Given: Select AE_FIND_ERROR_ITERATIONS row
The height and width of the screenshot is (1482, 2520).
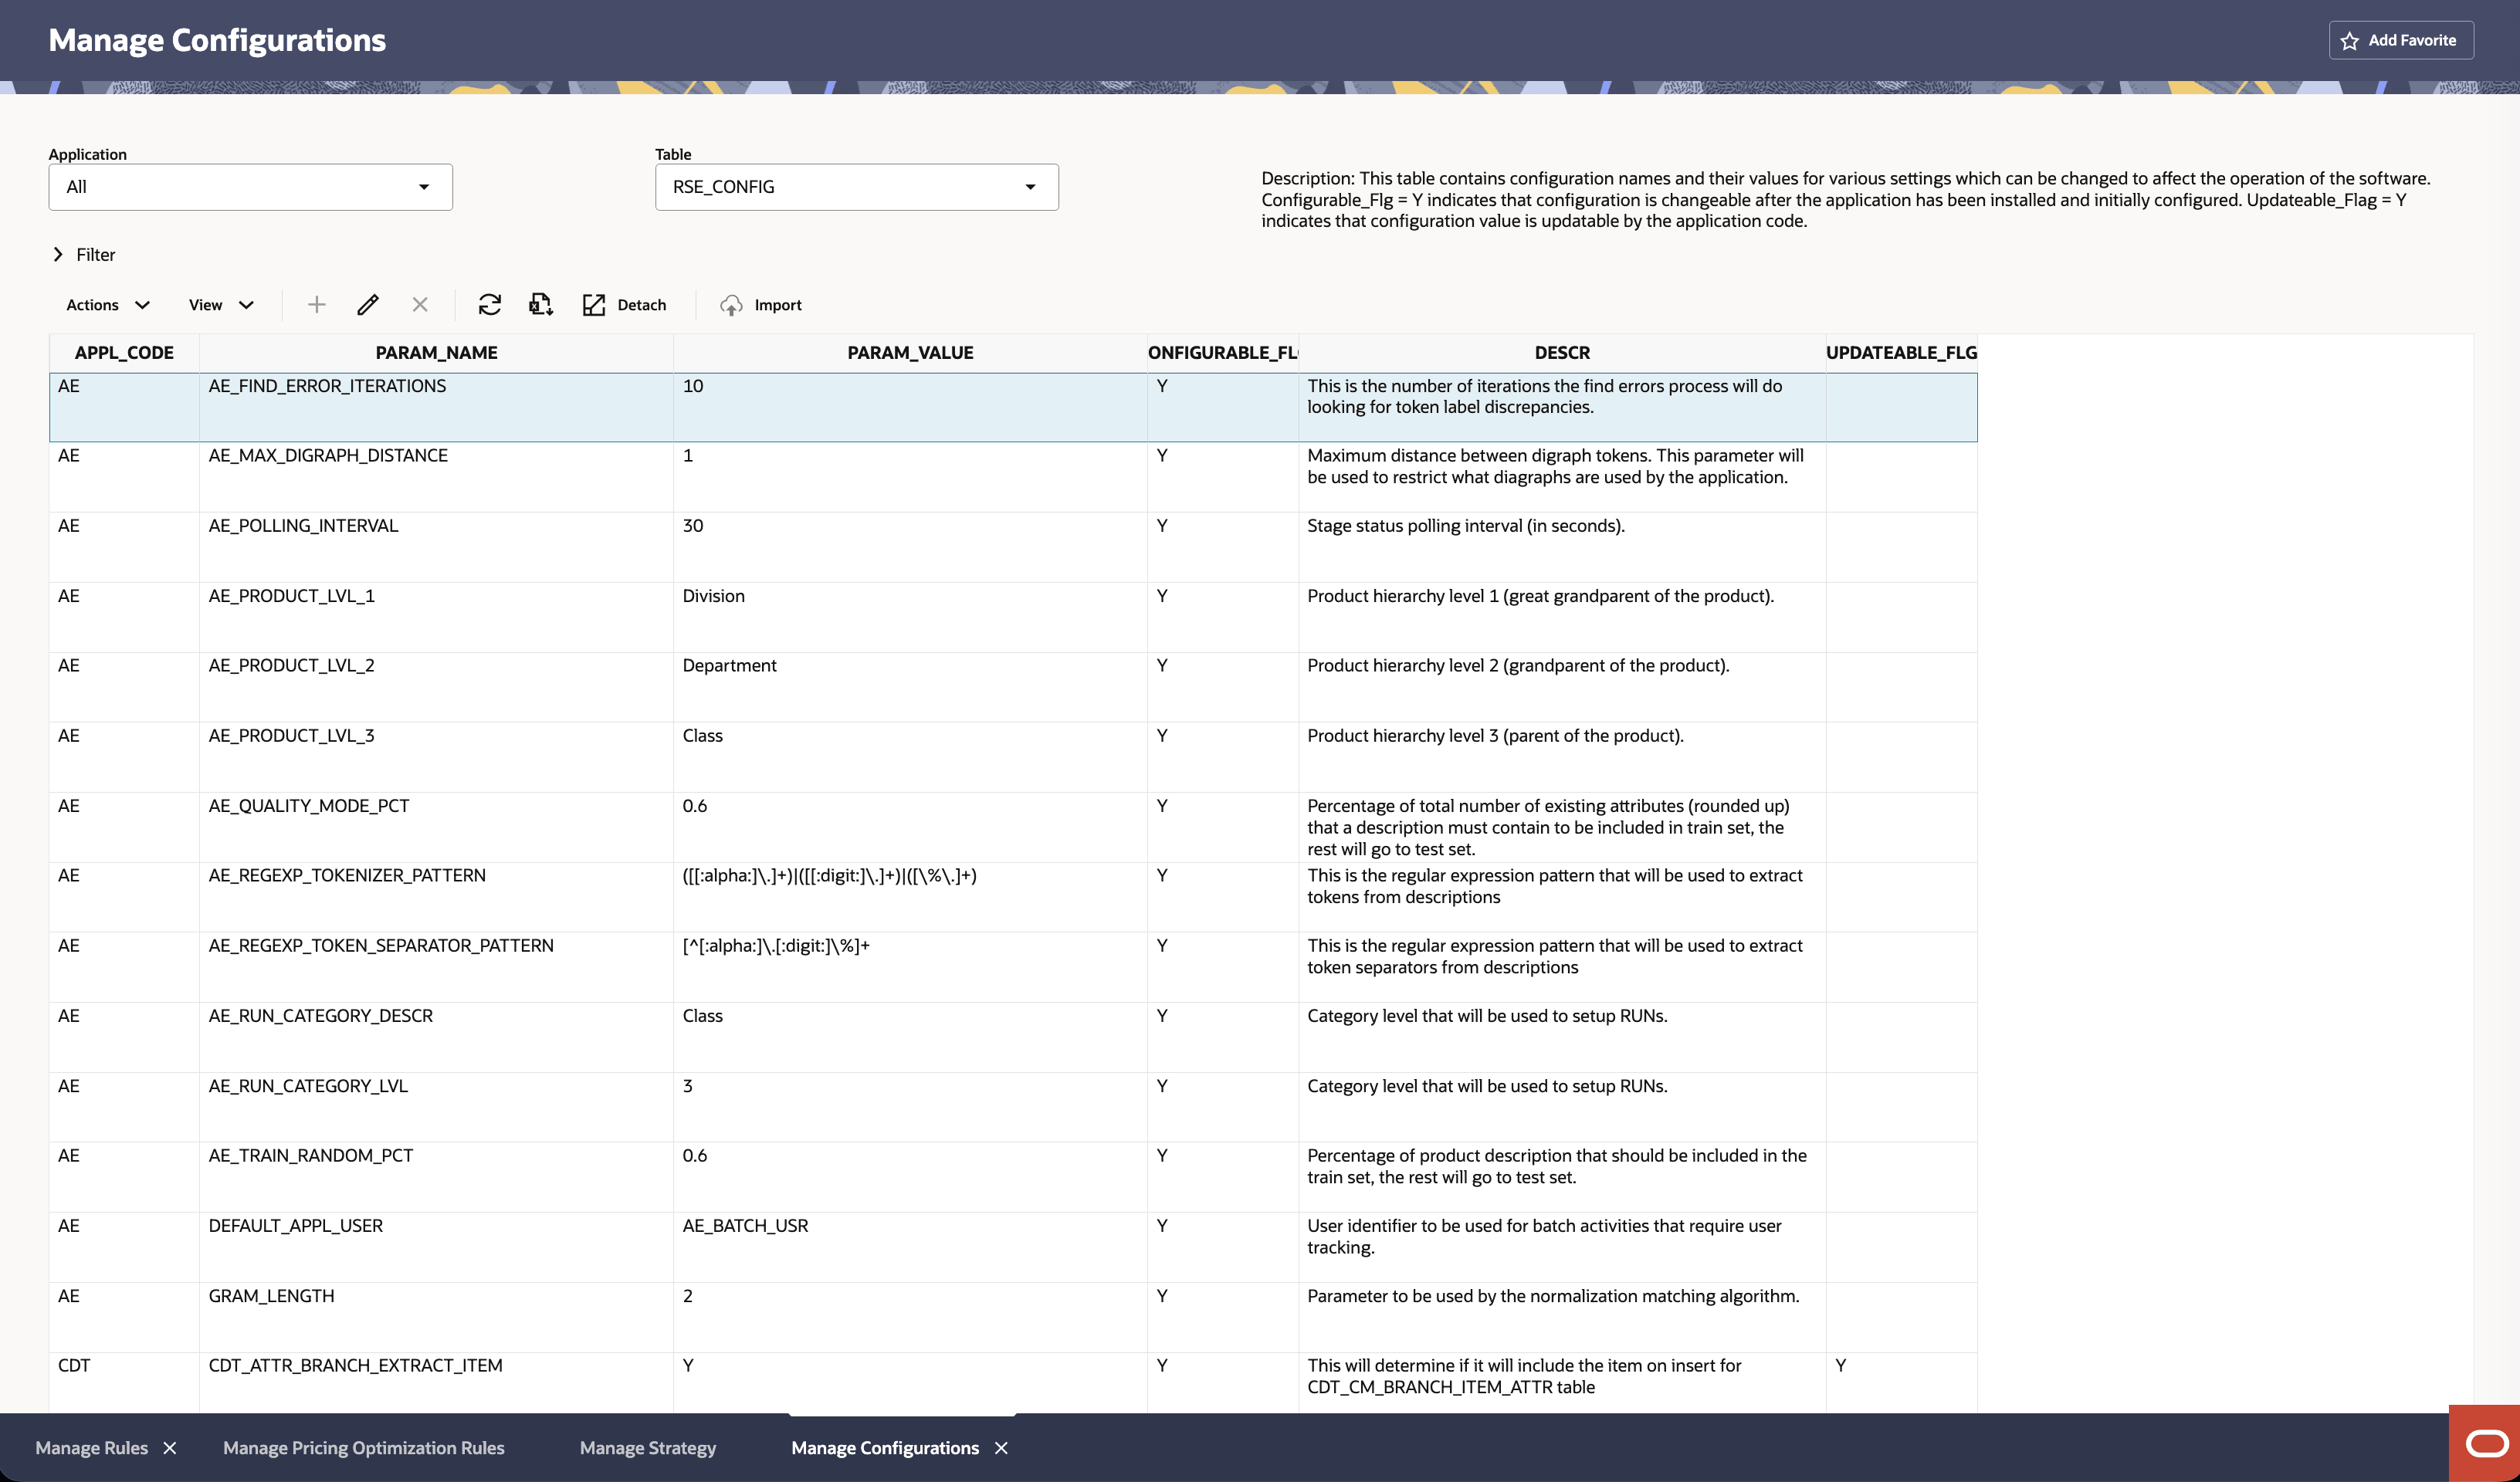Looking at the screenshot, I should click(1013, 407).
